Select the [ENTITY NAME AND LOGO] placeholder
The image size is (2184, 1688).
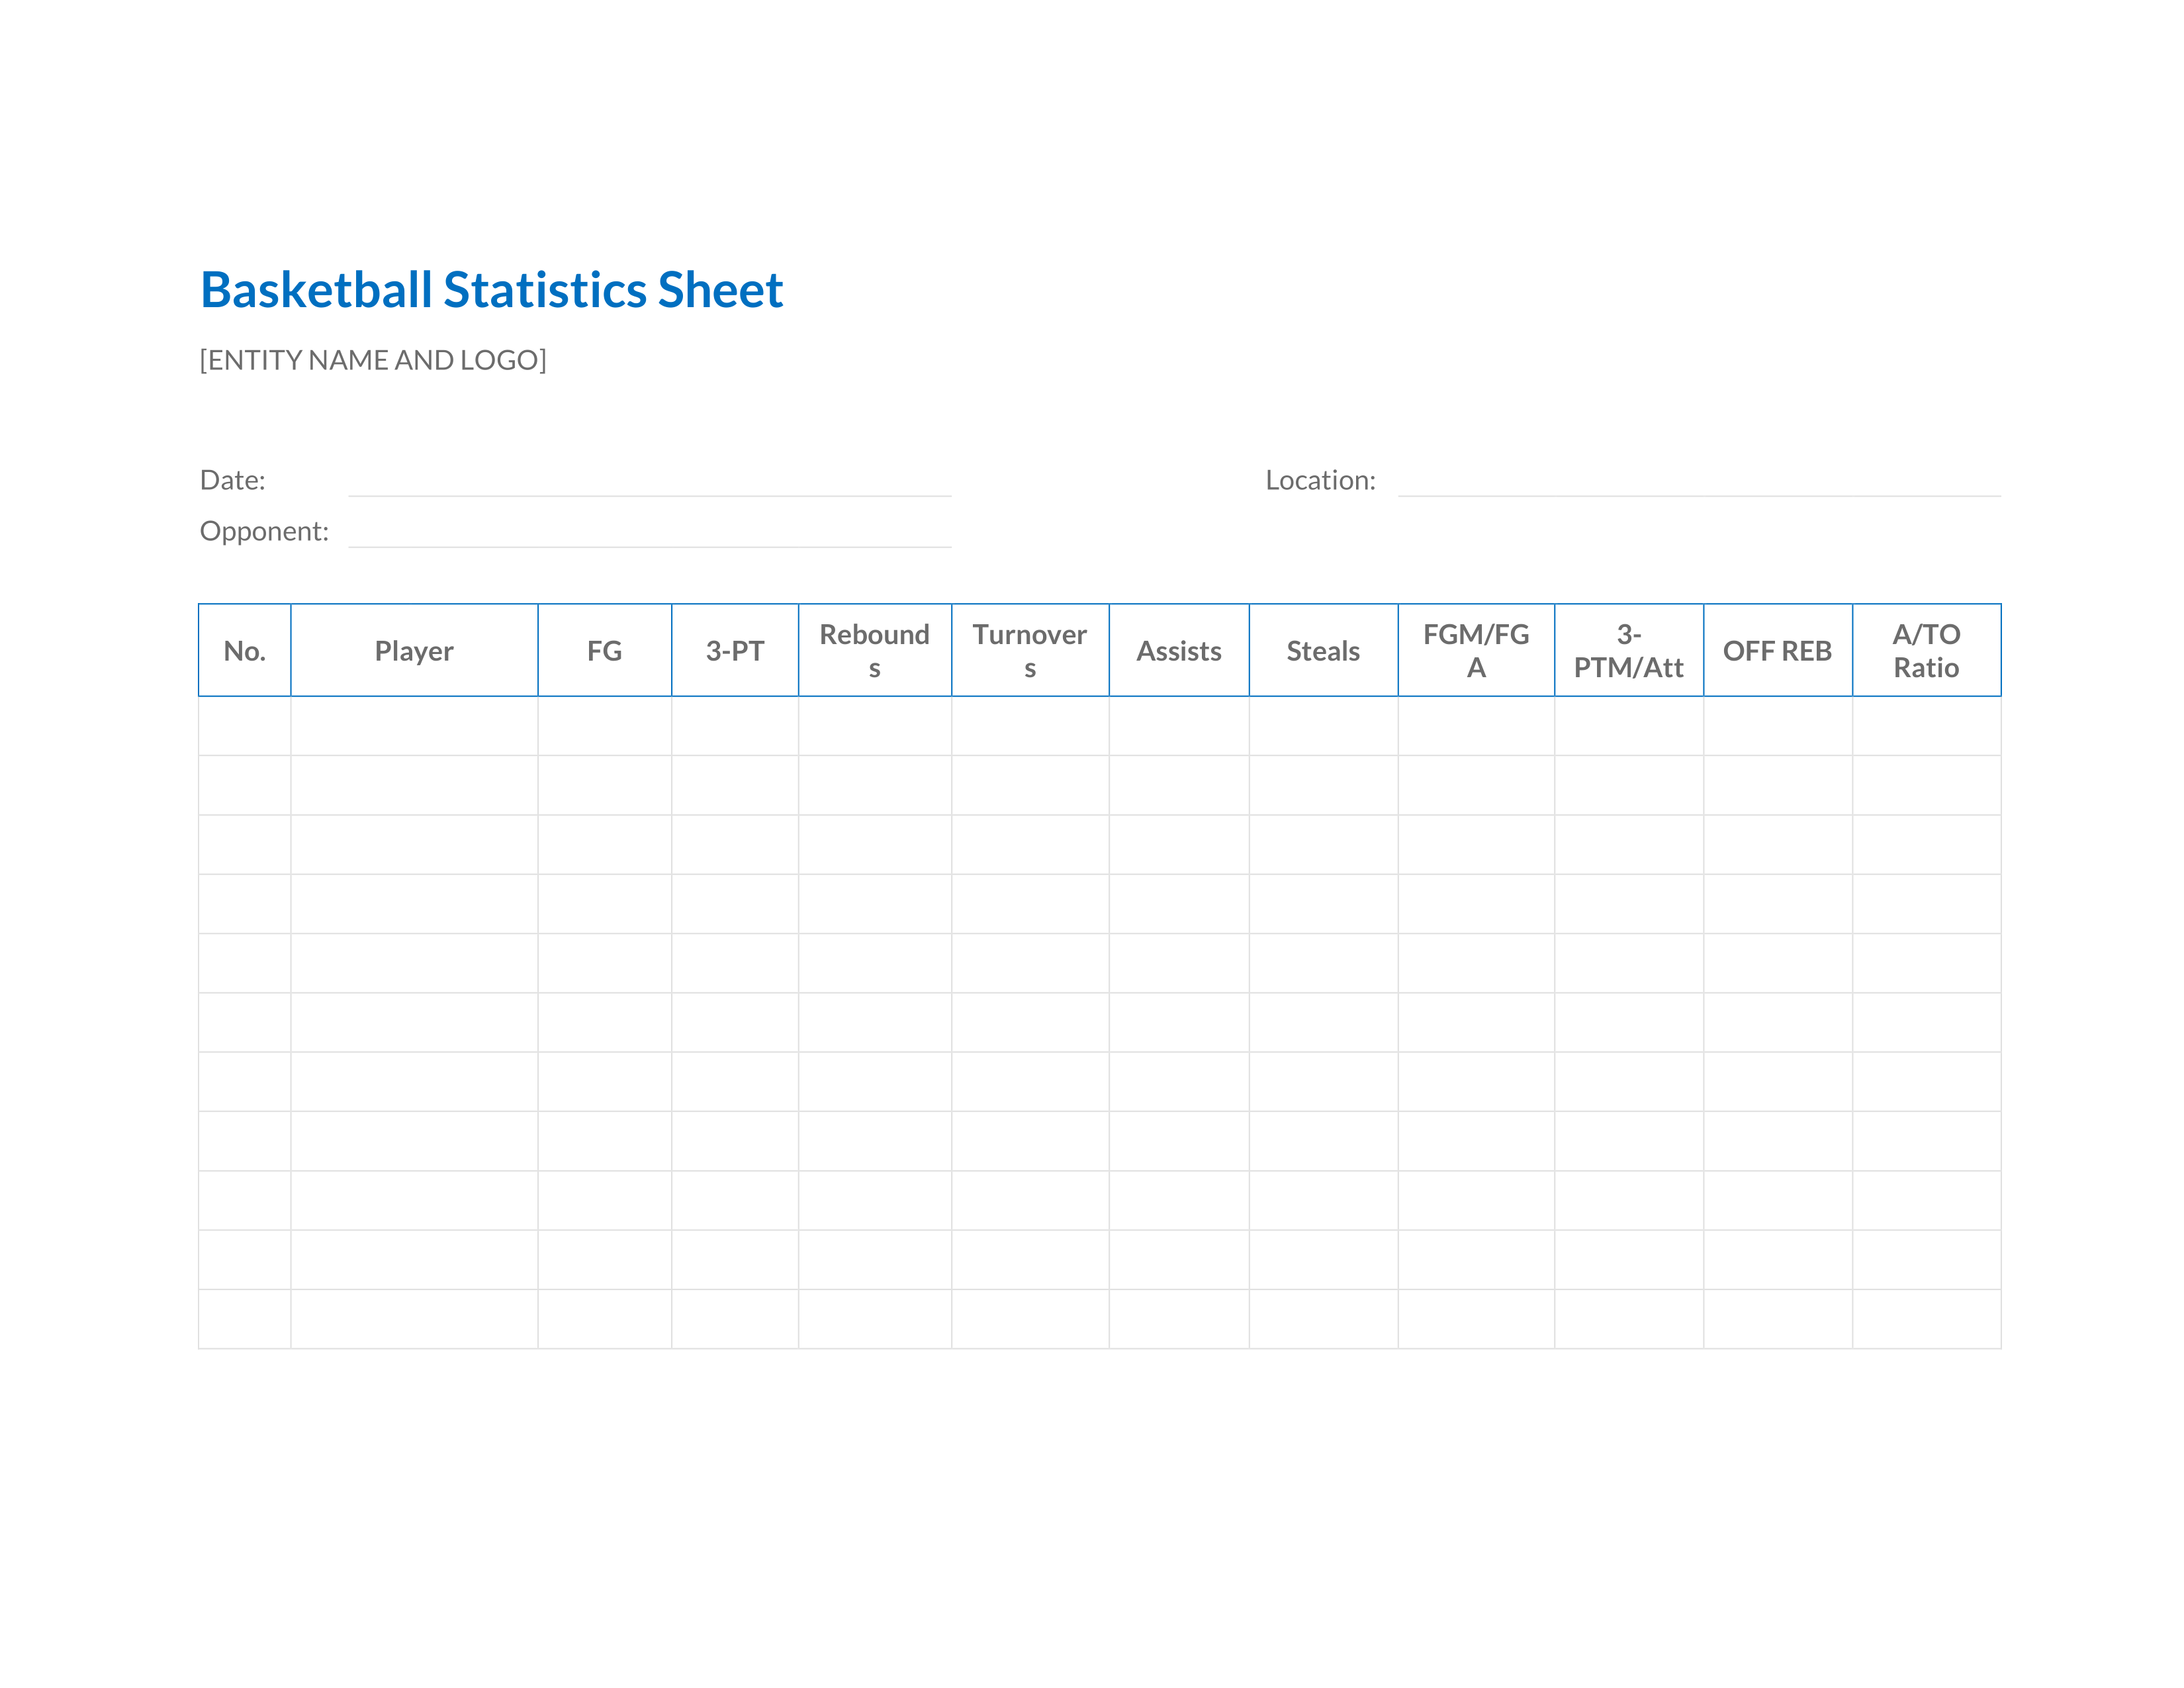coord(373,360)
